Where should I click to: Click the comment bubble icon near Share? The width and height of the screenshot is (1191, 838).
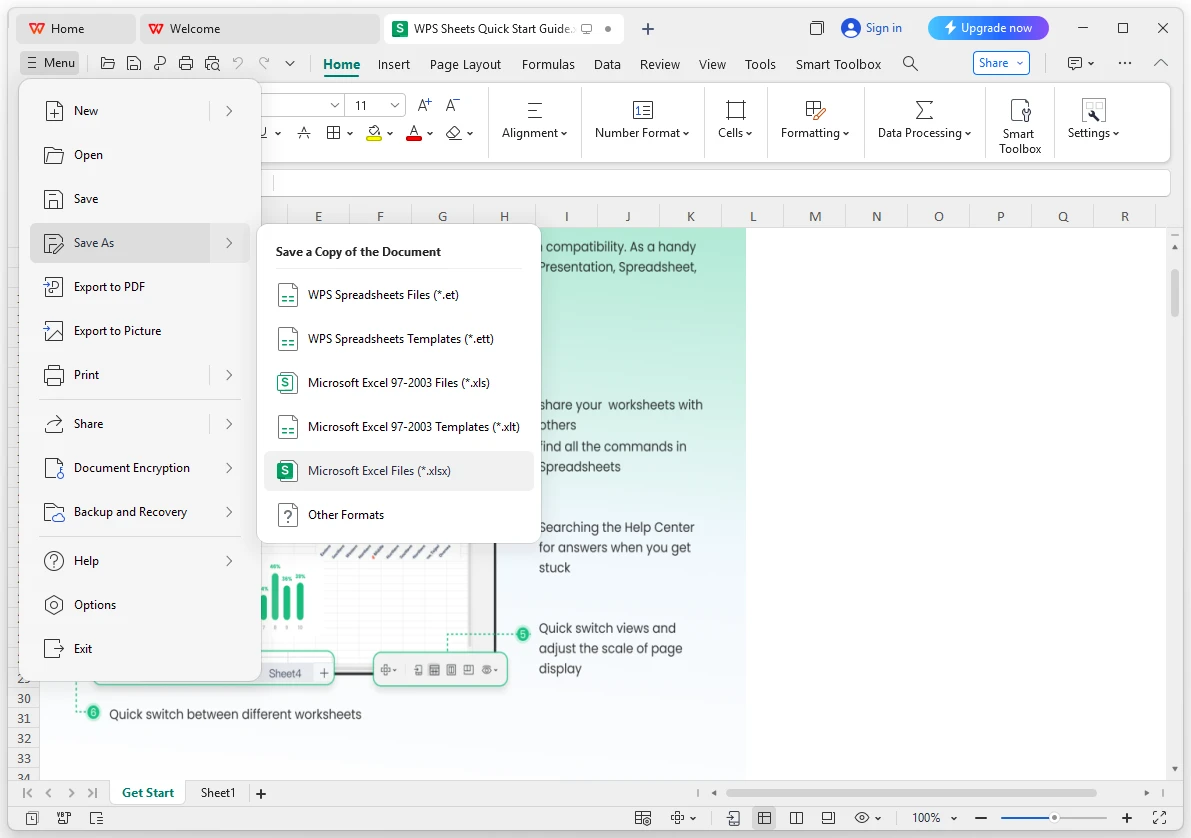[1075, 63]
